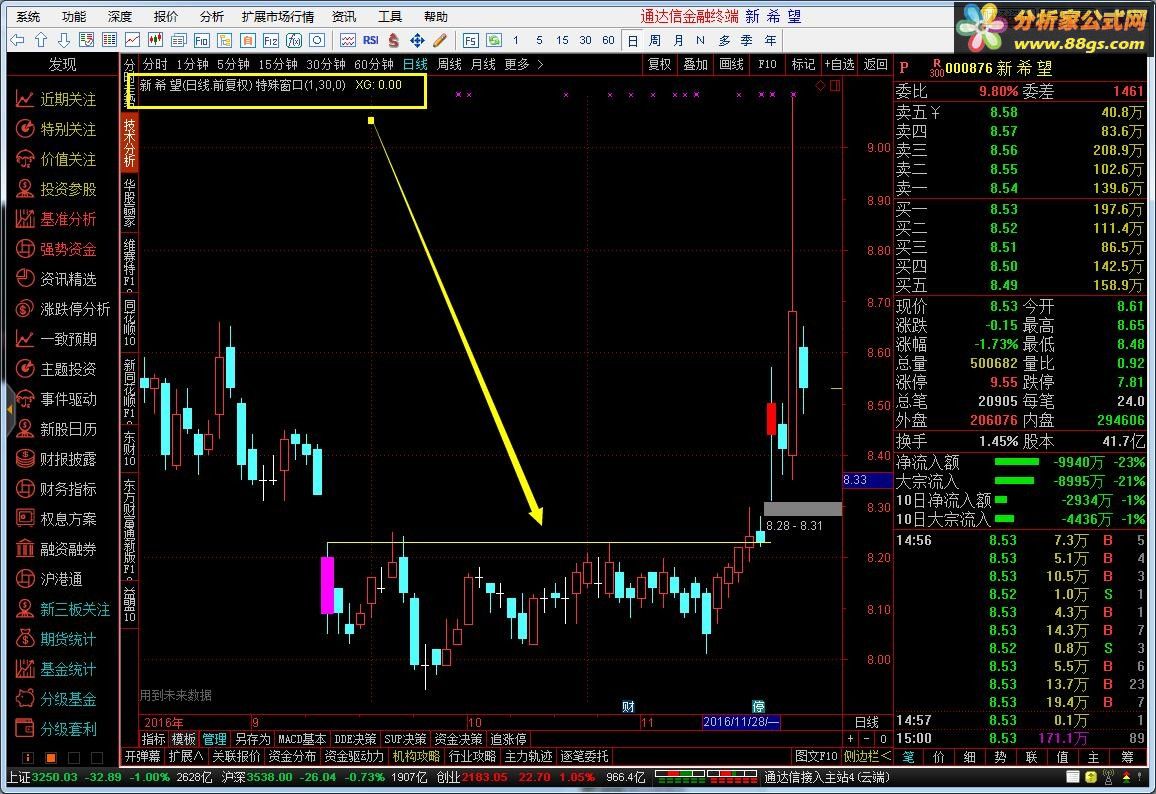
Task: Open the f(x) formula manager icon
Action: (293, 40)
